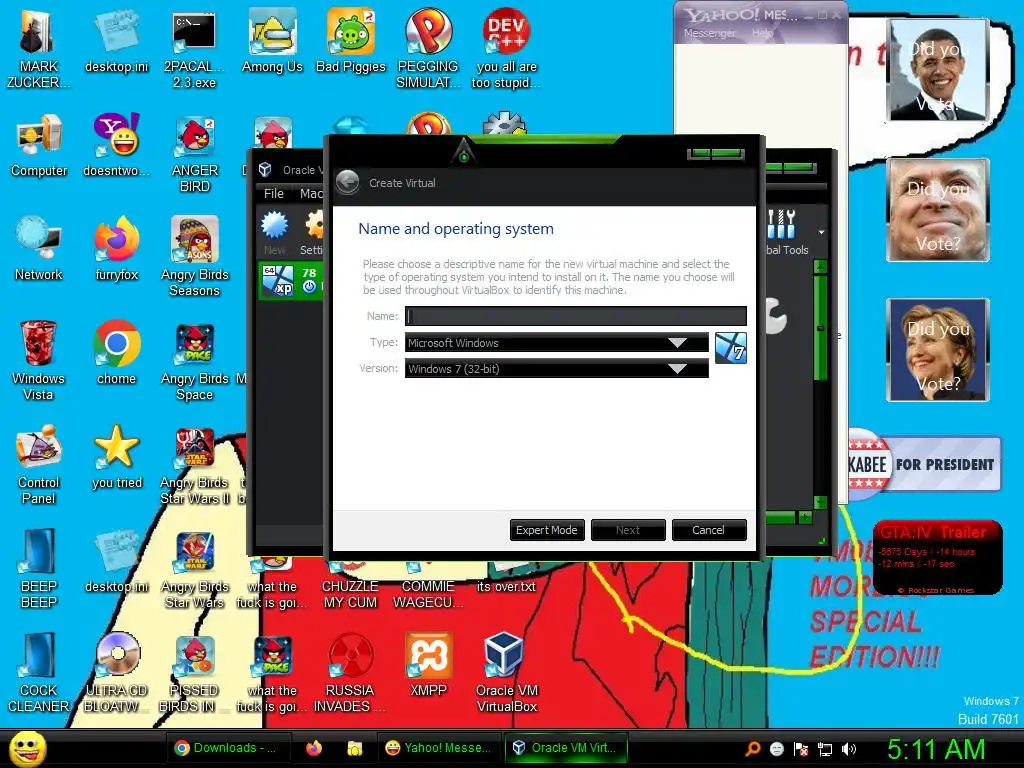This screenshot has height=768, width=1024.
Task: Open the Type dropdown (Microsoft Windows)
Action: coord(556,342)
